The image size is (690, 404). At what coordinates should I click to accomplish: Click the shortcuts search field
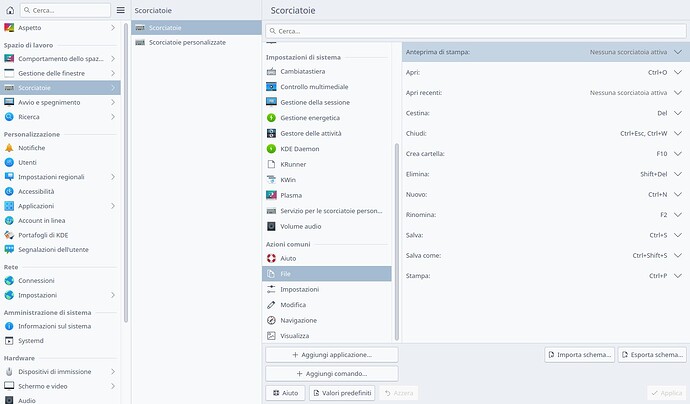[476, 31]
